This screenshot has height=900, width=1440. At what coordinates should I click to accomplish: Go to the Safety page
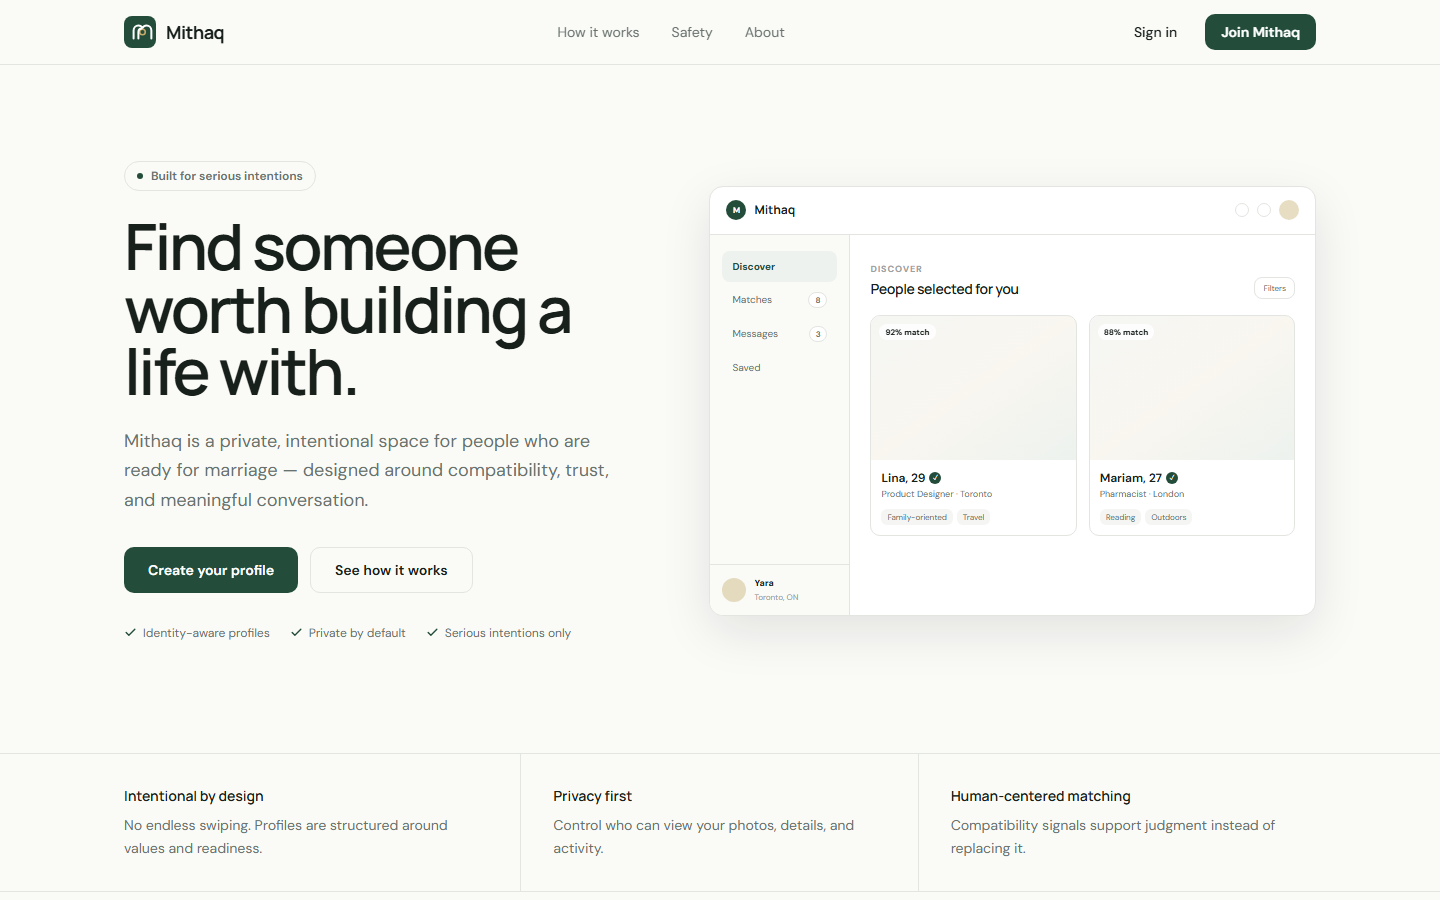click(692, 32)
